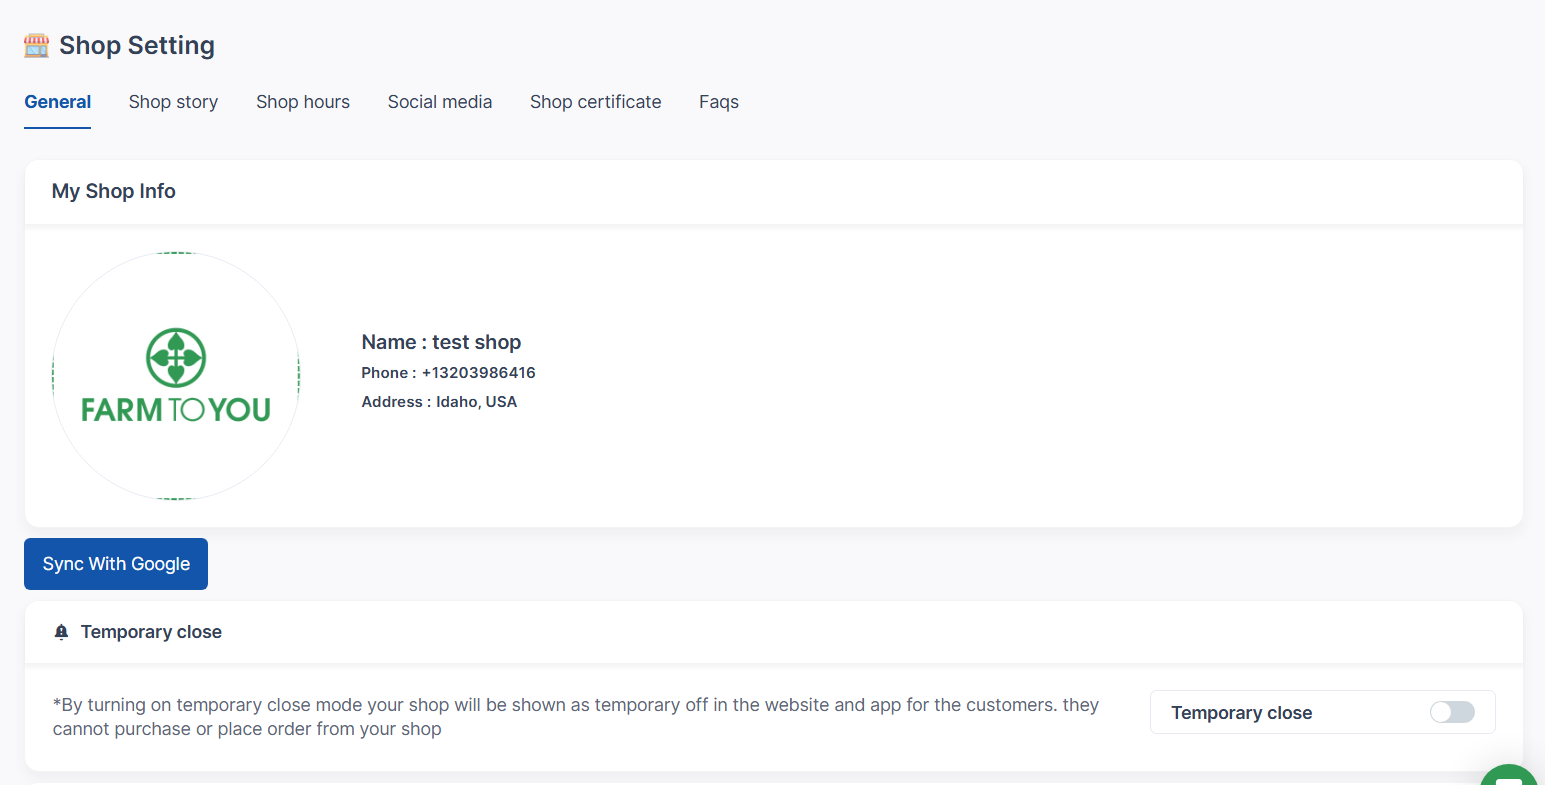Open the Faqs tab
This screenshot has width=1545, height=785.
pos(719,102)
